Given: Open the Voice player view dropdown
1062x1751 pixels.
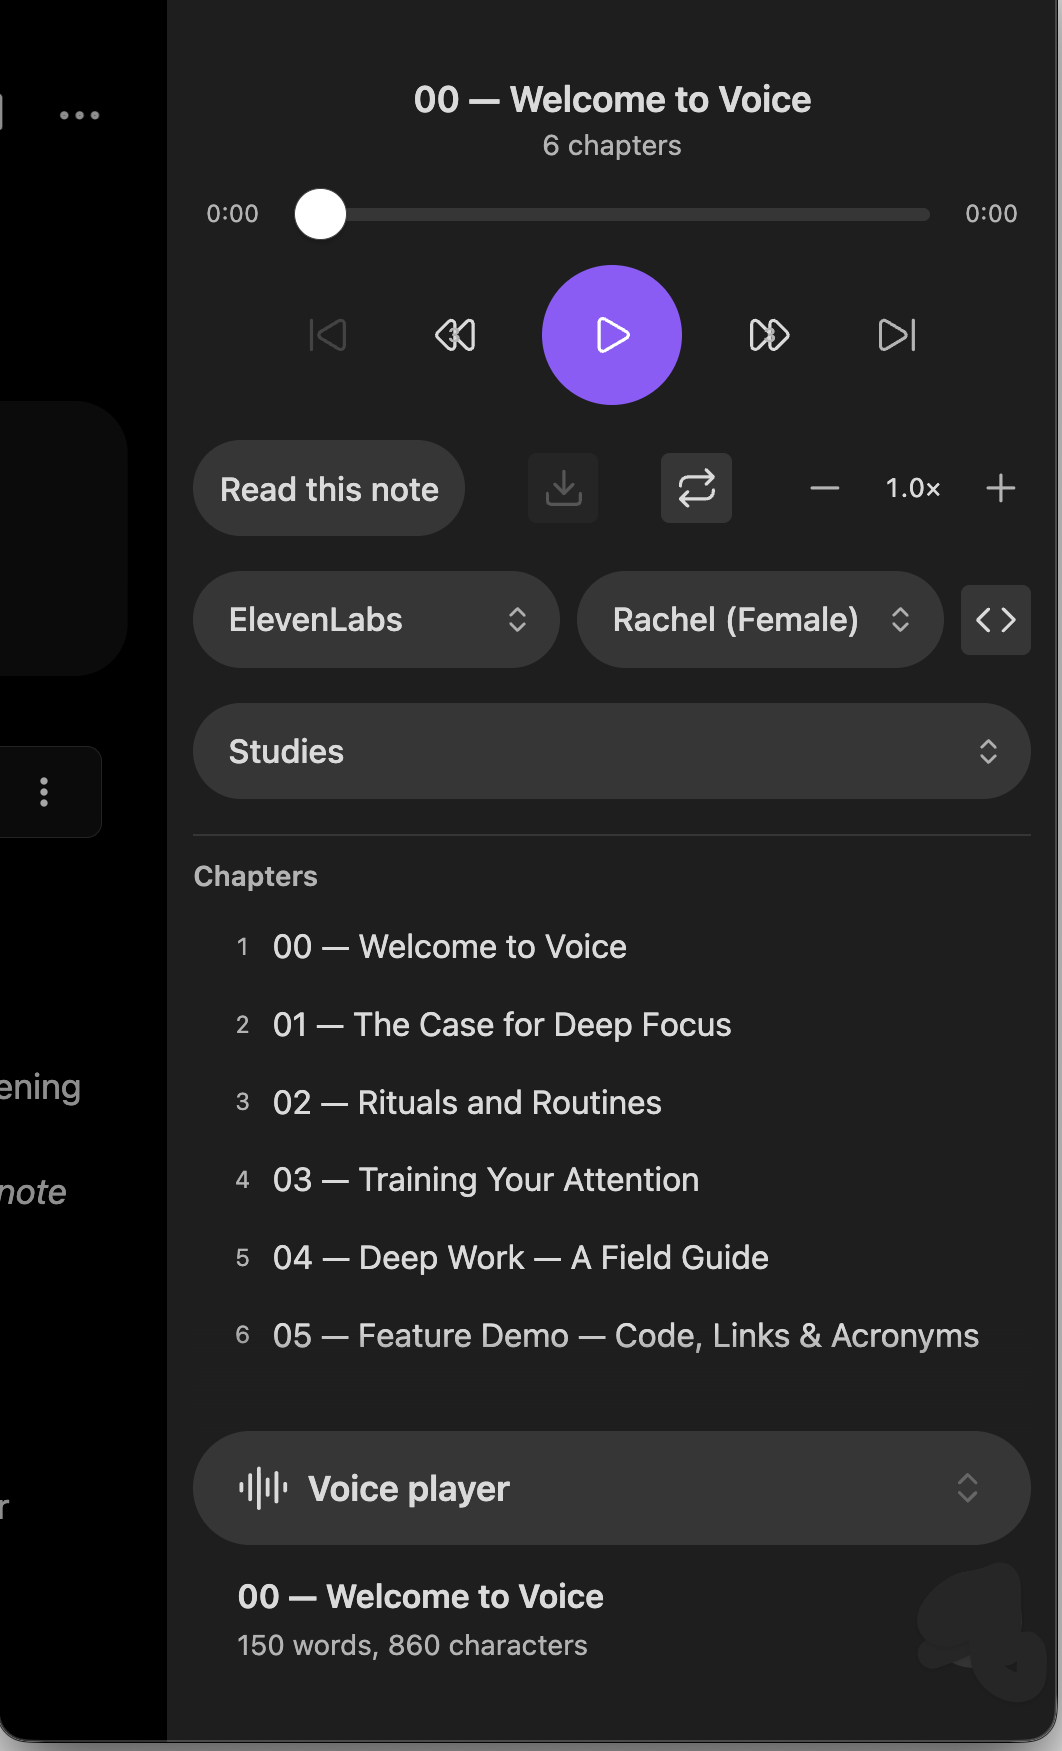Looking at the screenshot, I should click(612, 1488).
